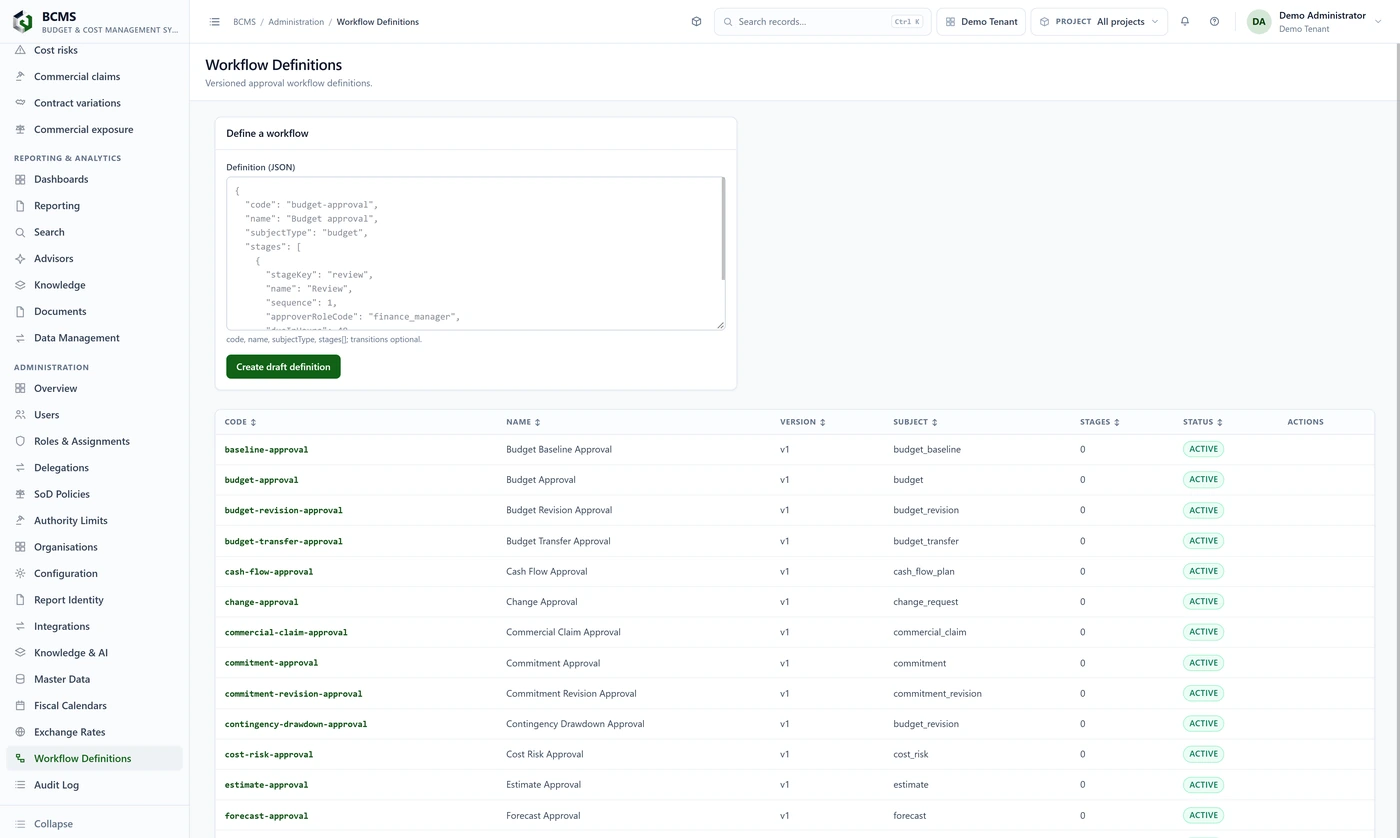Sort the table by the Status column
This screenshot has width=1400, height=838.
click(1203, 422)
